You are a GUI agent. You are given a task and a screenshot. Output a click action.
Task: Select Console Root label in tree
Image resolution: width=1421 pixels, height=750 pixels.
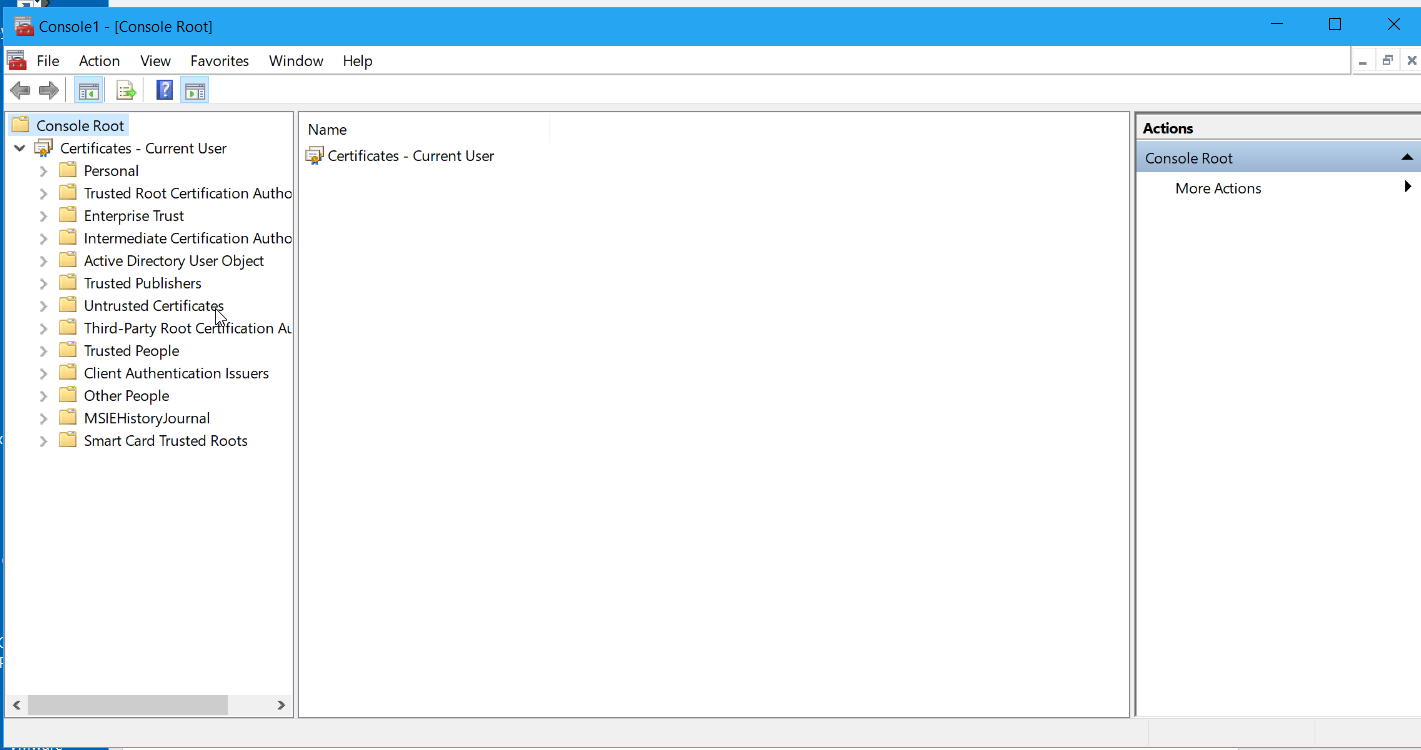pyautogui.click(x=80, y=126)
